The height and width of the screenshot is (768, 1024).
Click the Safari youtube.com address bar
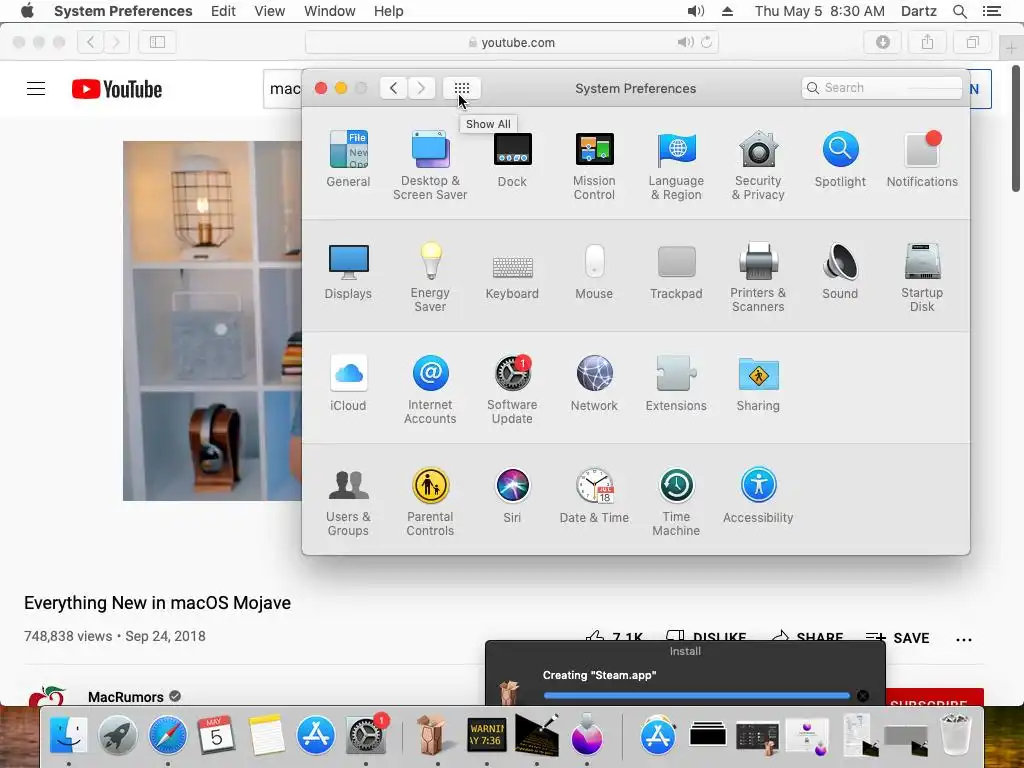coord(511,42)
